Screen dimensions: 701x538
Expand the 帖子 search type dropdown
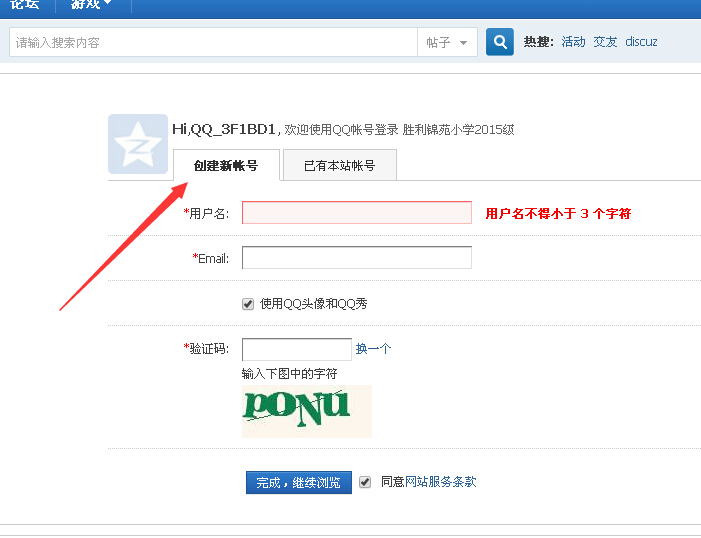[x=447, y=42]
